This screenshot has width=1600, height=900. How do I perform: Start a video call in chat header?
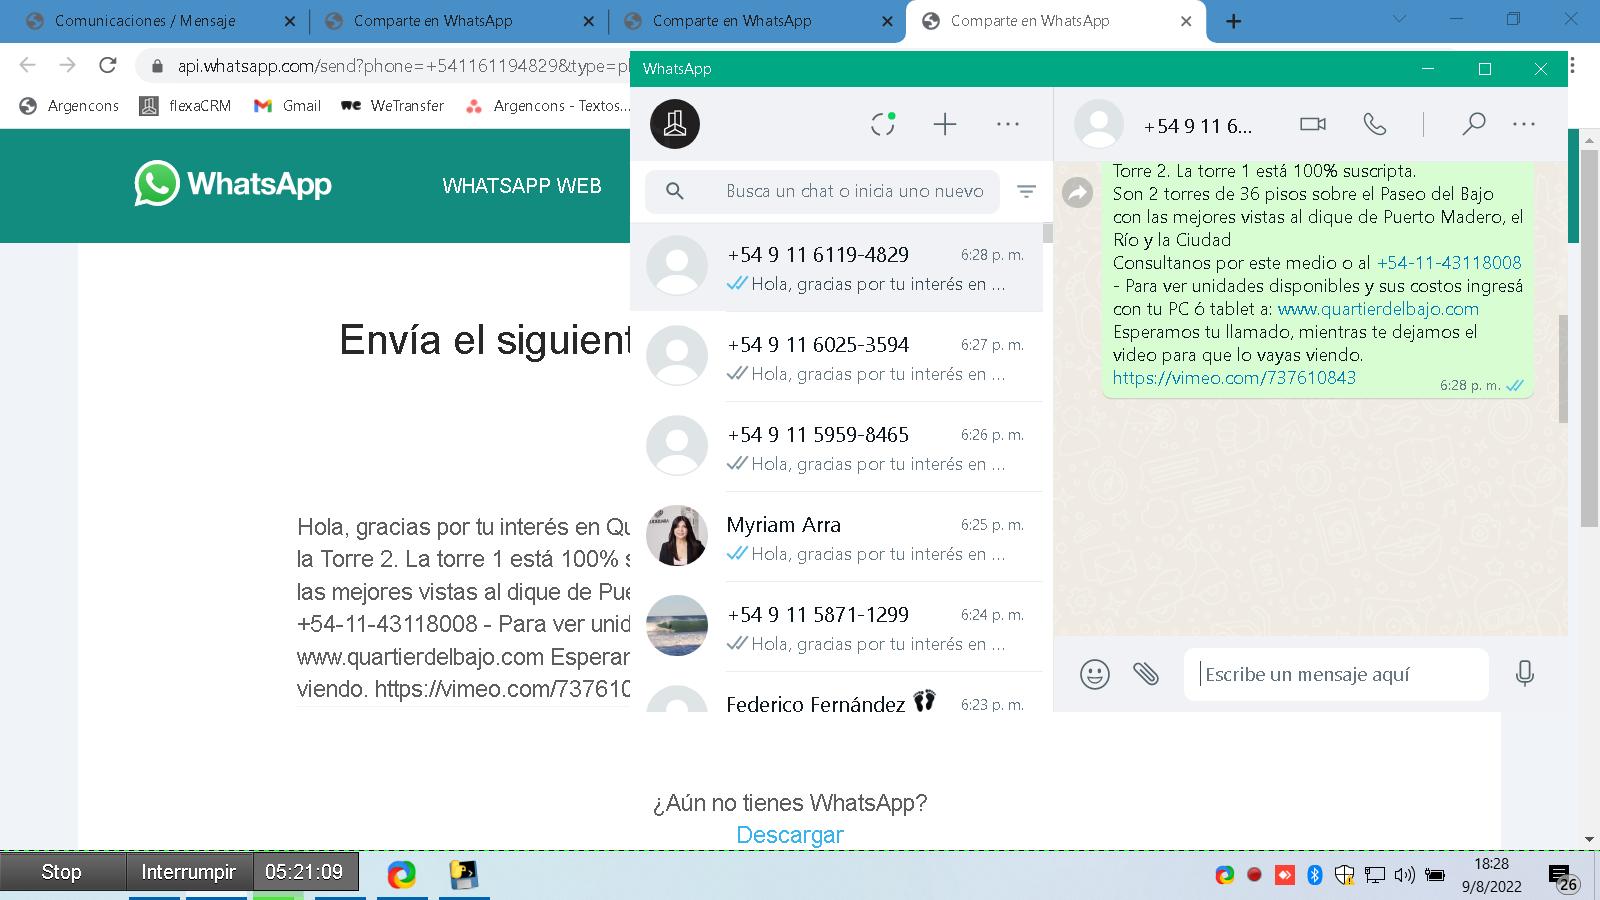pyautogui.click(x=1312, y=124)
